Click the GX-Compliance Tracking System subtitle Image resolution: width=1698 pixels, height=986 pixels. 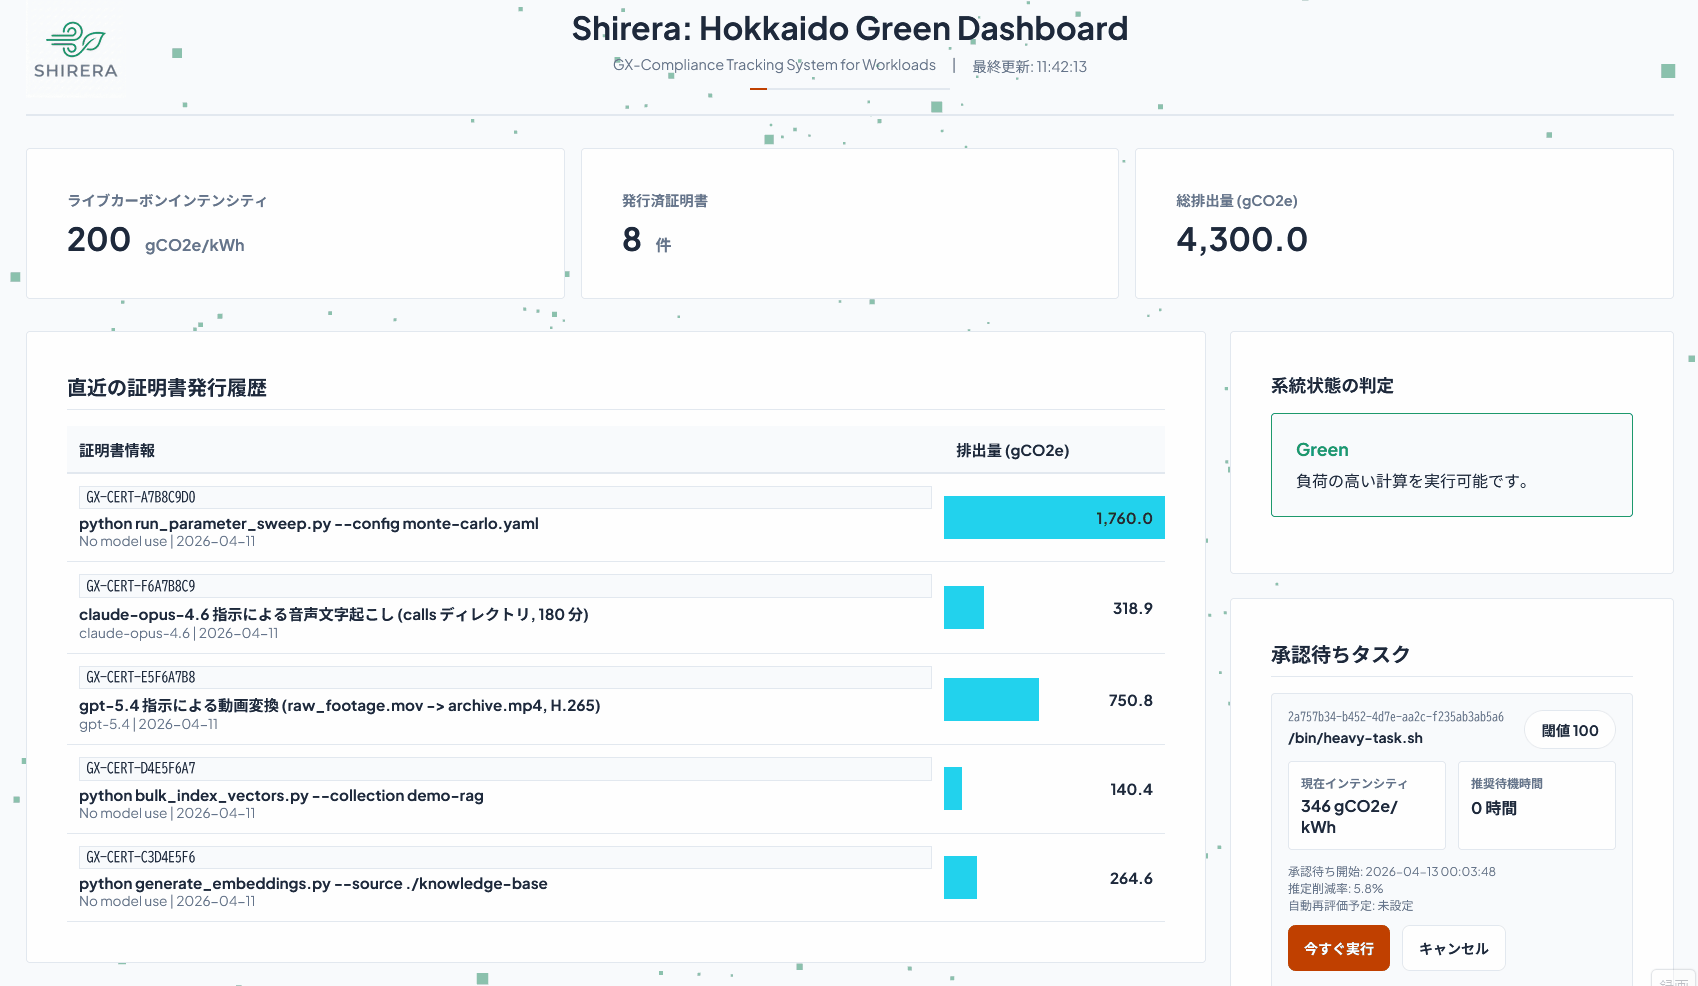coord(775,65)
